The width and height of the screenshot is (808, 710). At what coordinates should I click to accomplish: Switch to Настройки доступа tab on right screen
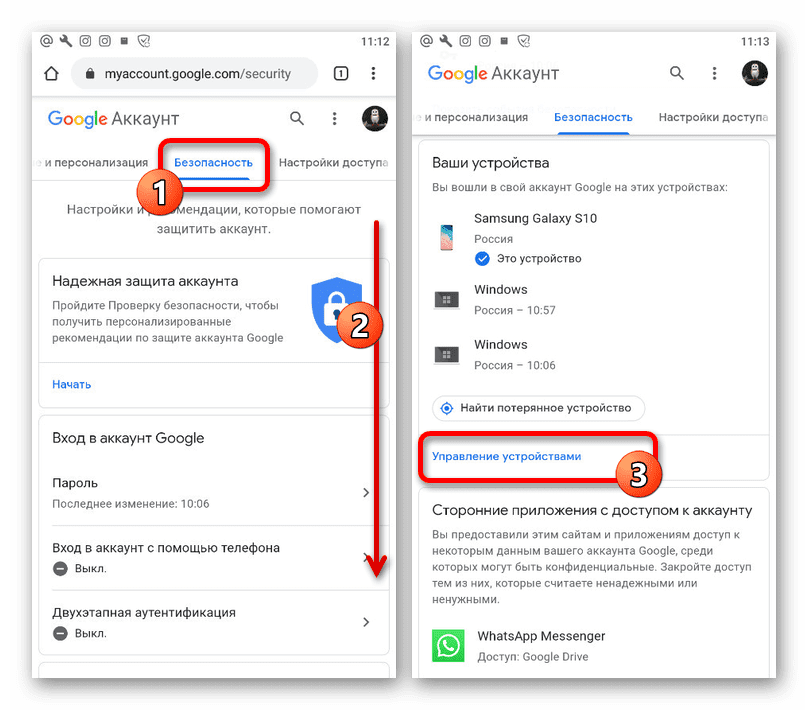[x=713, y=117]
